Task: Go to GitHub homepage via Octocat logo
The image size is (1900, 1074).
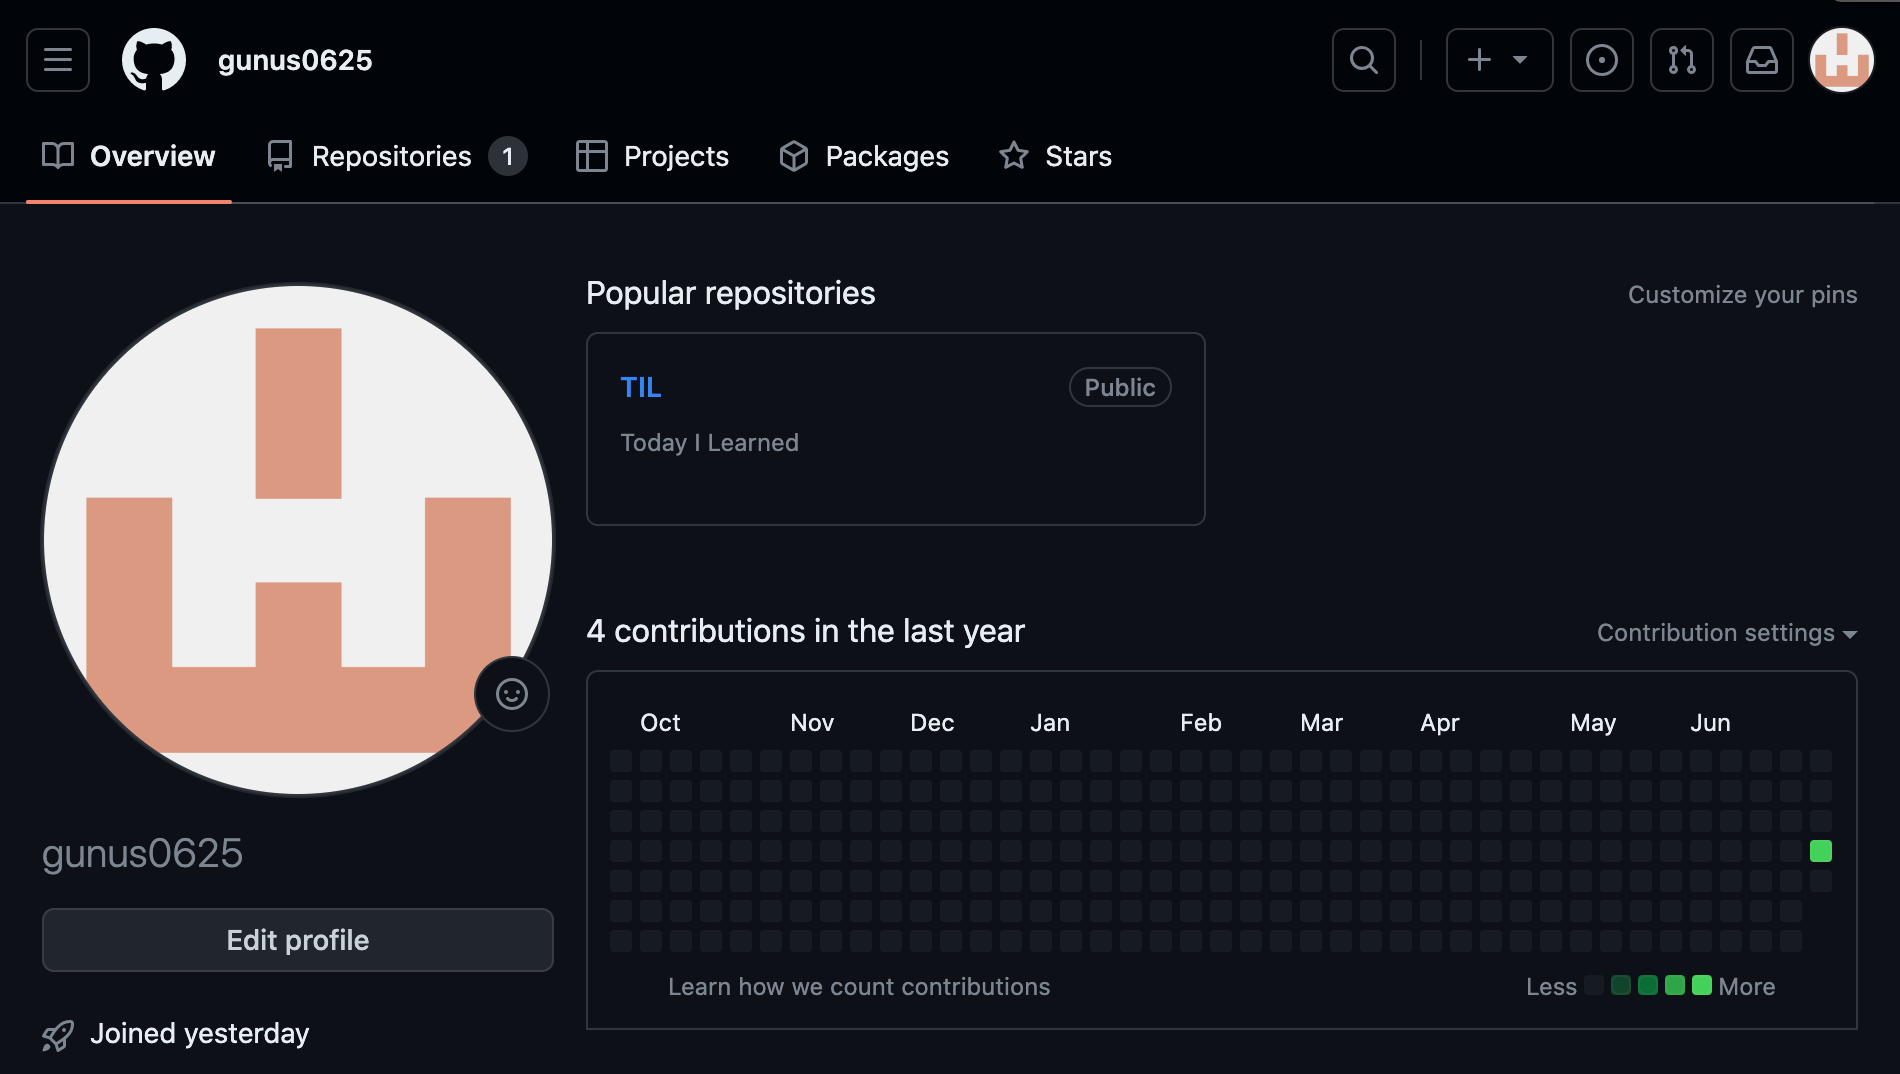Action: tap(154, 60)
